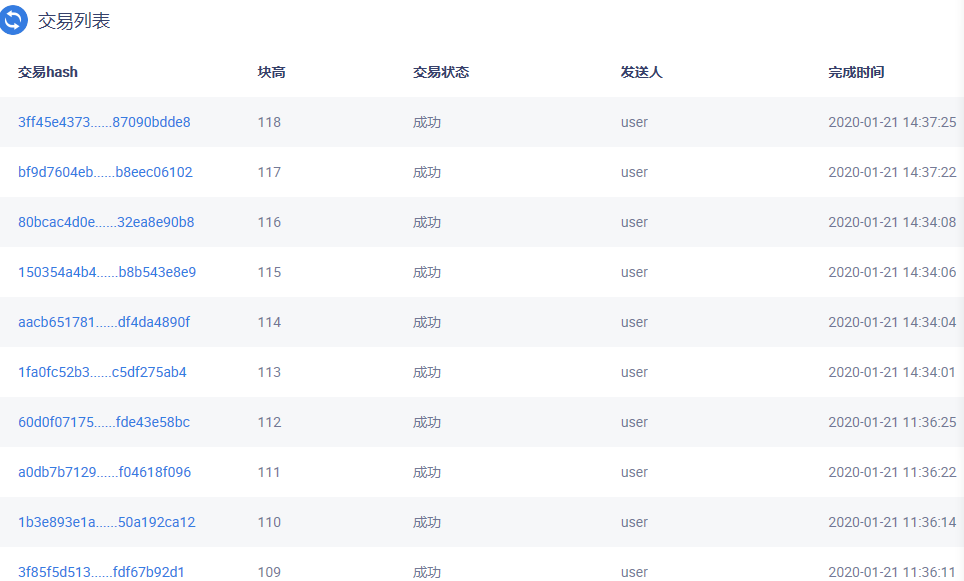
Task: Select the 成功 status in block 115 row
Action: coord(427,272)
